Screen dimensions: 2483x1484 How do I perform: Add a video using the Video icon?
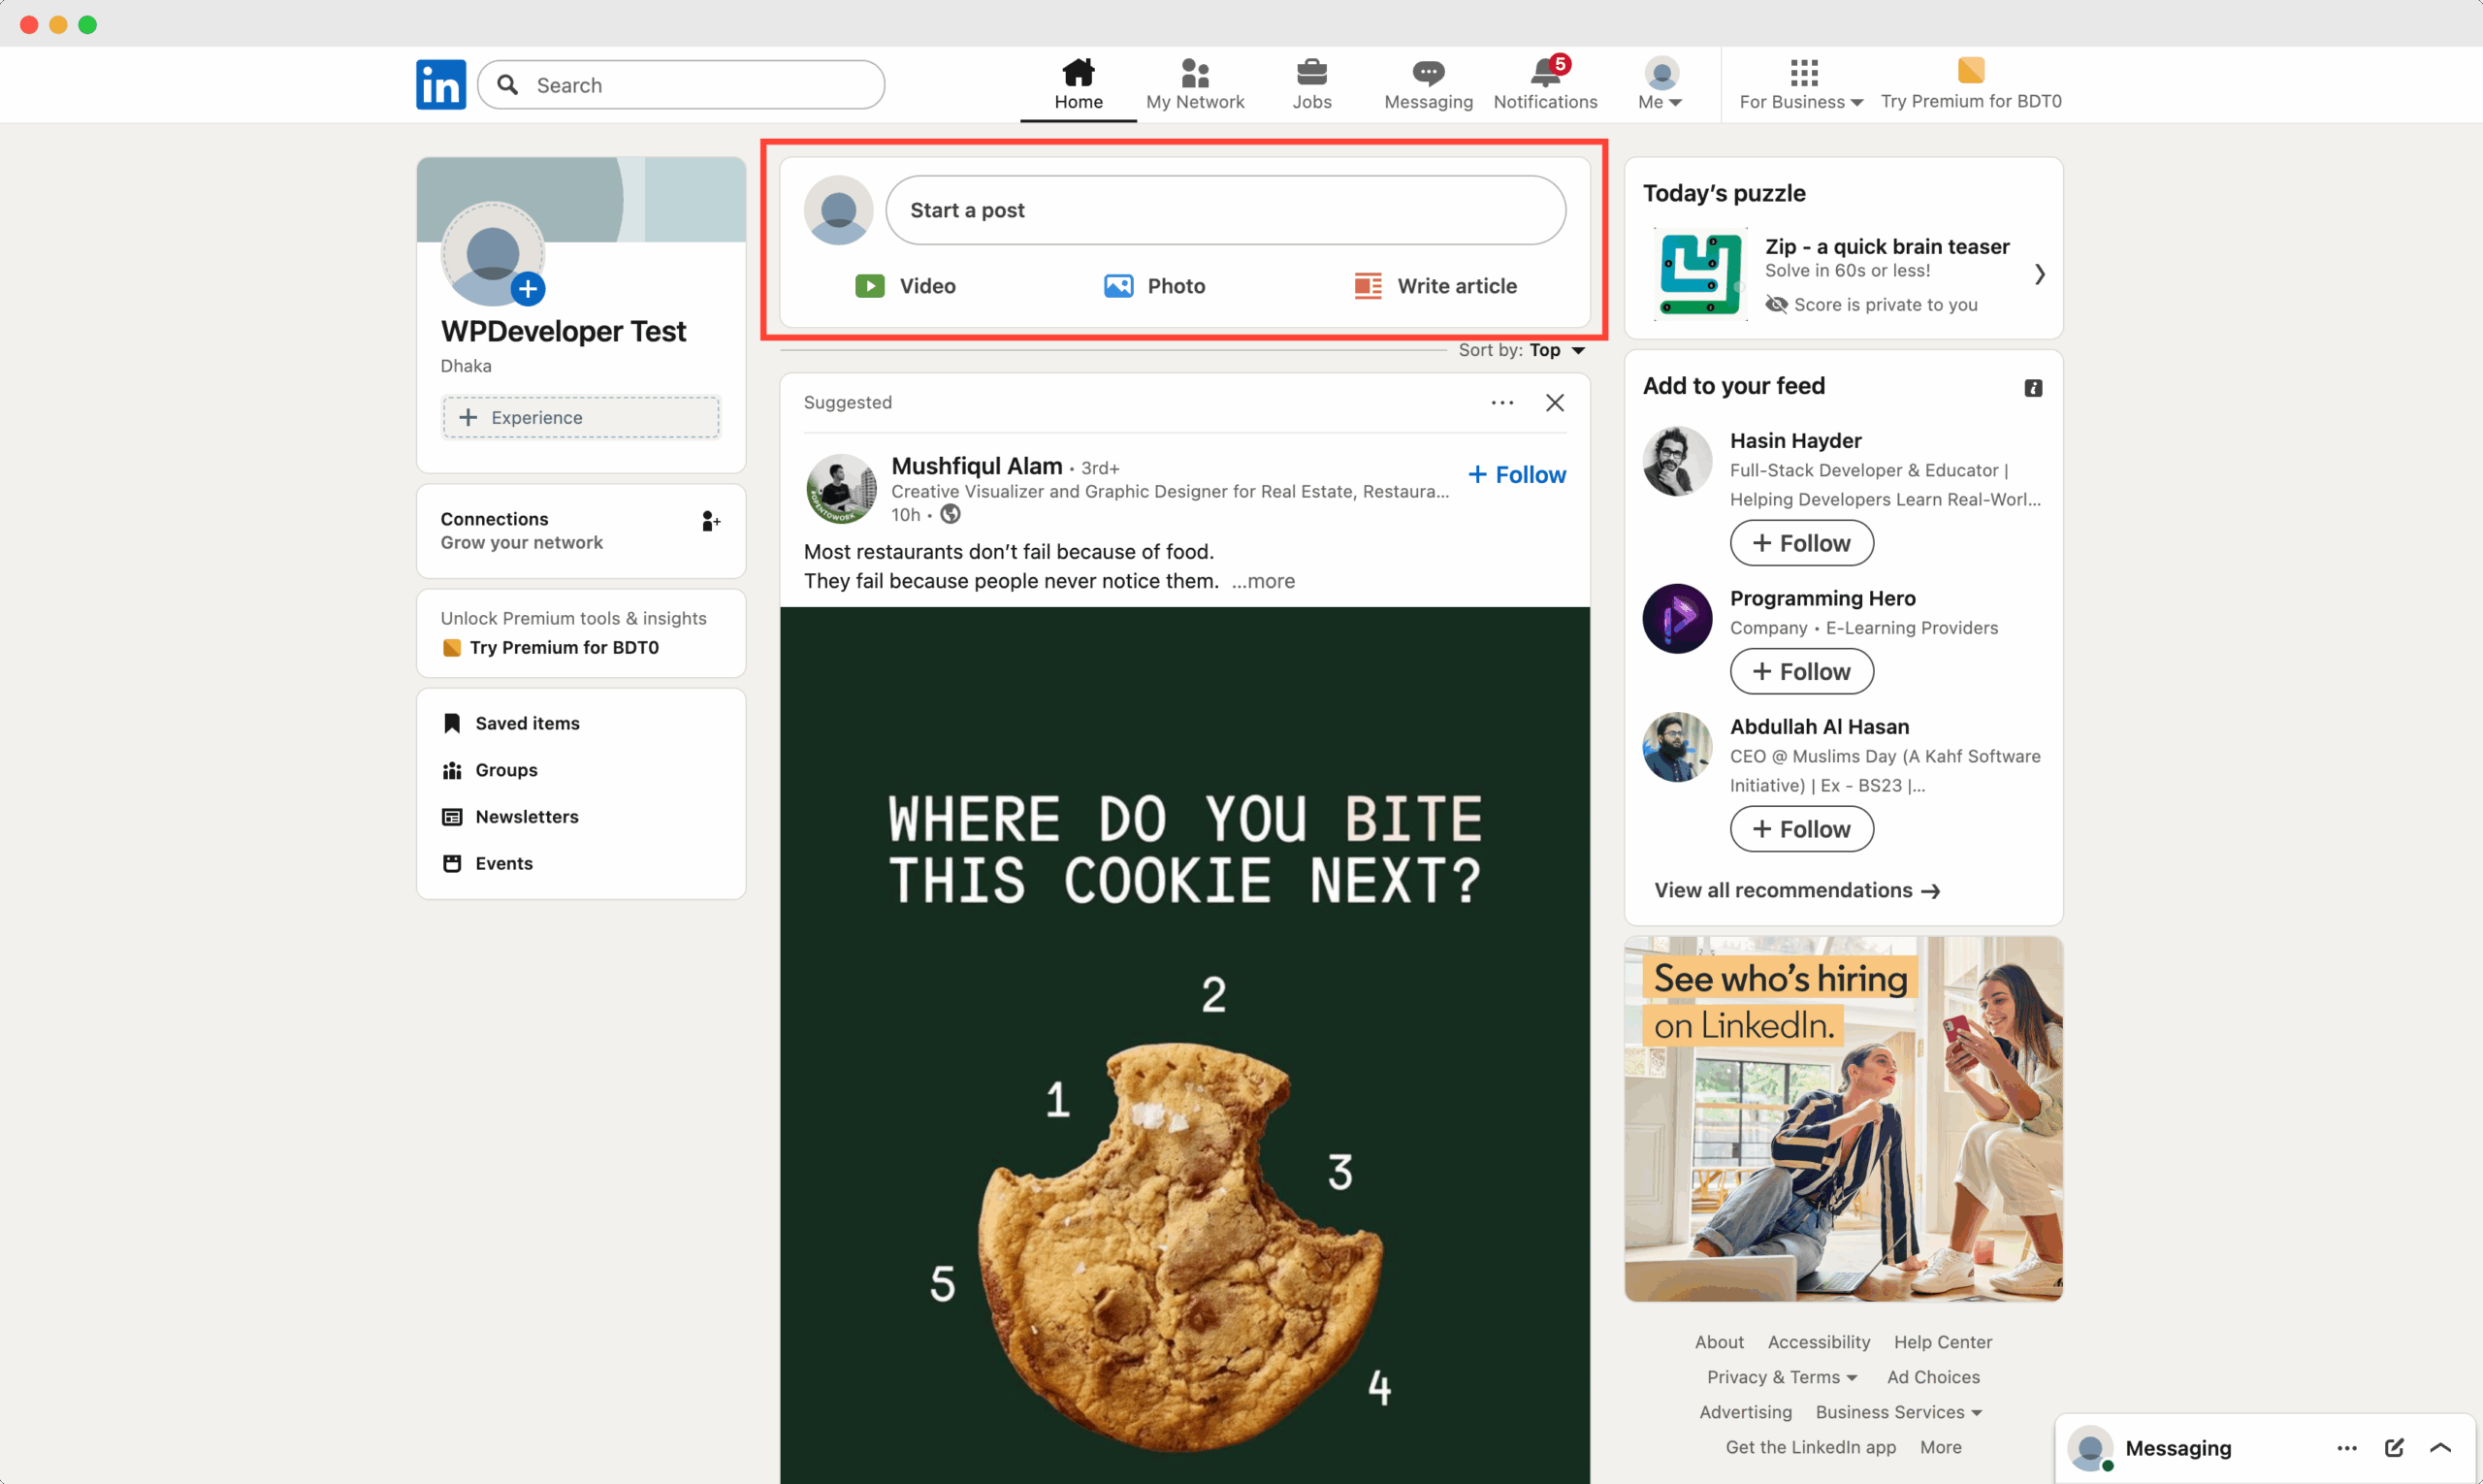(870, 286)
